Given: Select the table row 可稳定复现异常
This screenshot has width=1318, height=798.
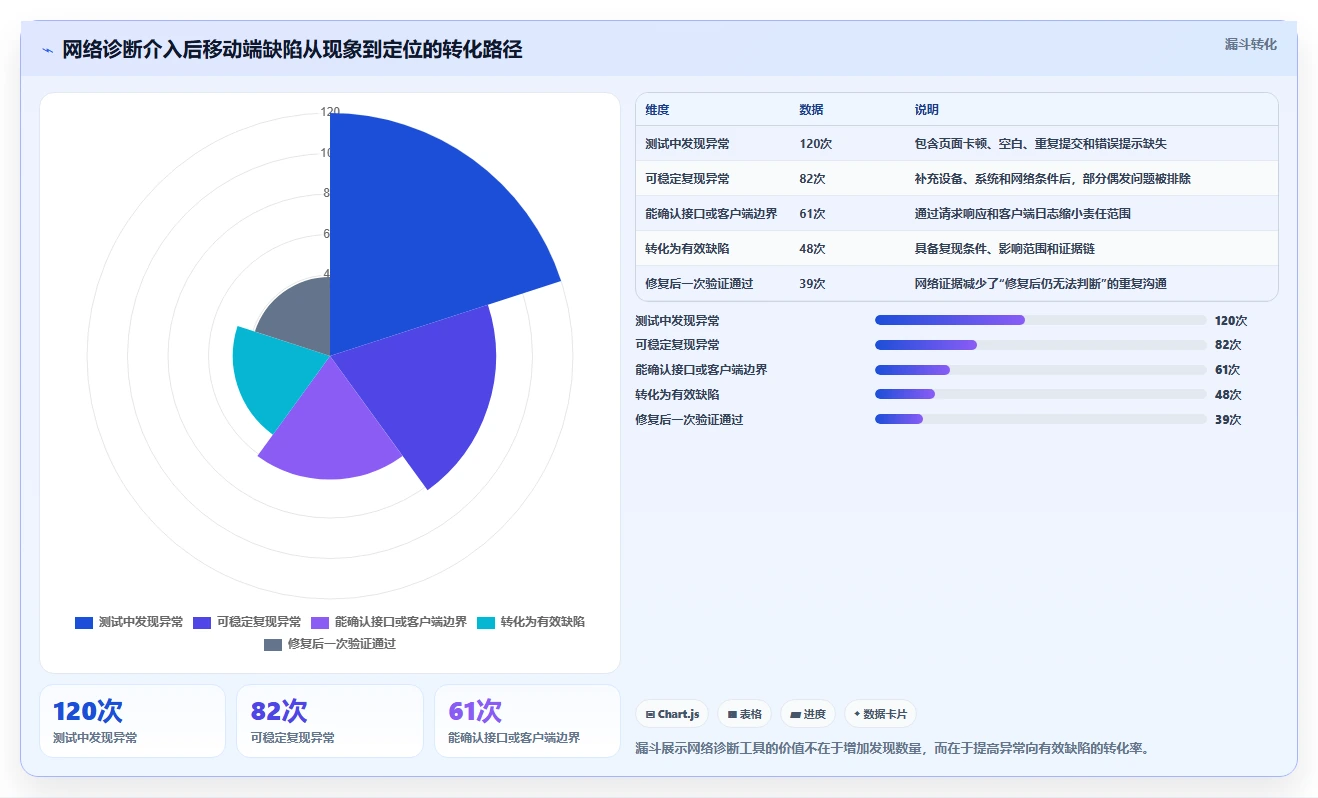Looking at the screenshot, I should pyautogui.click(x=957, y=179).
